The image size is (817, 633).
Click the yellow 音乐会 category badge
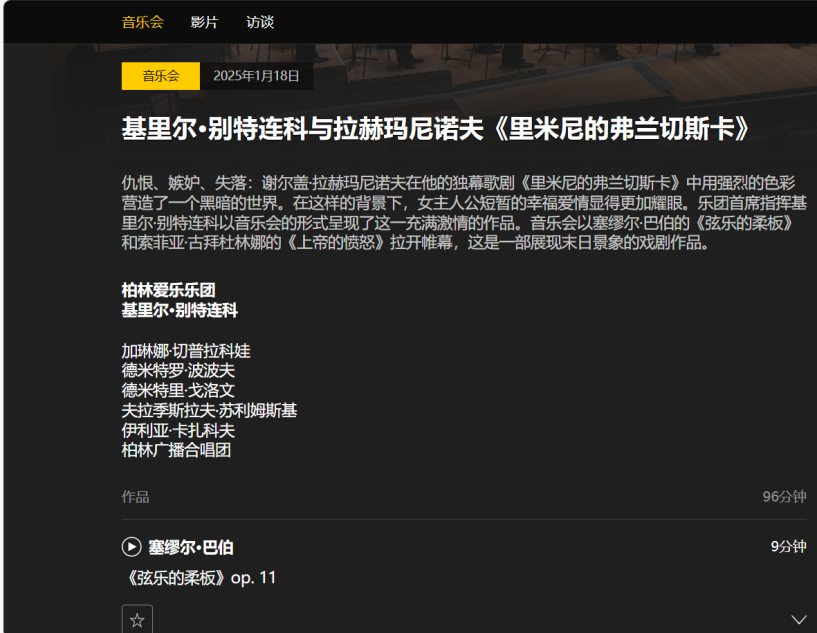click(161, 76)
